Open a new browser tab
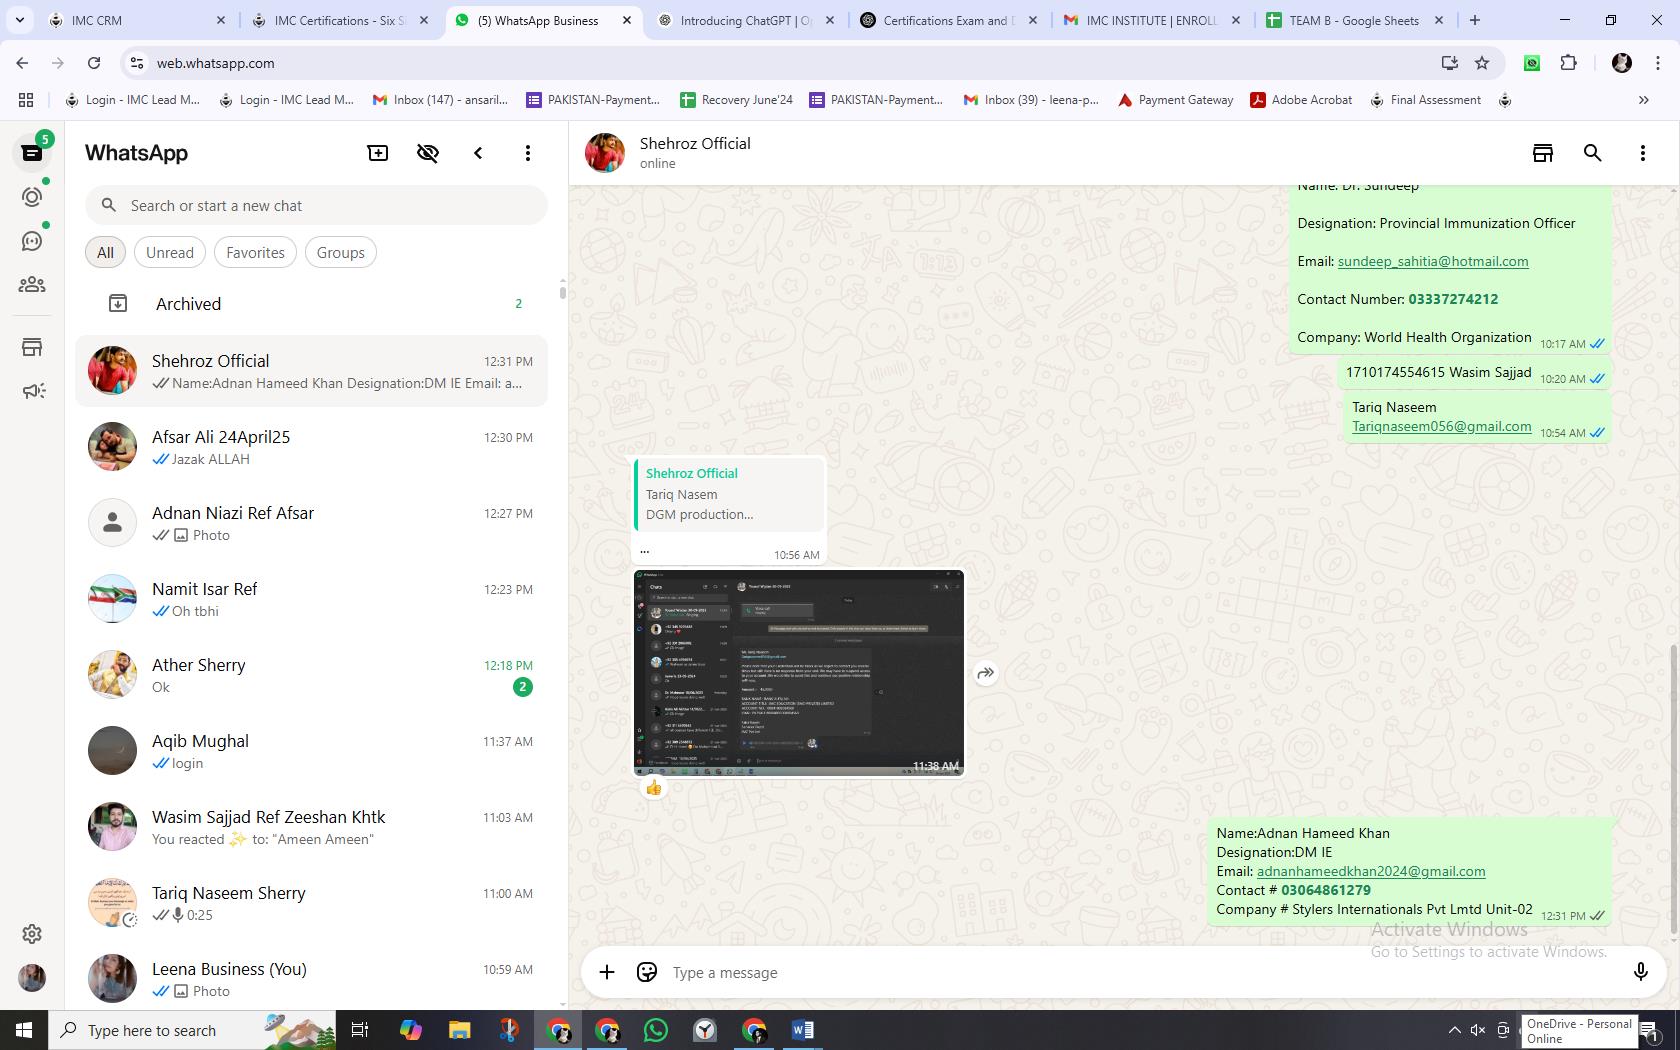The image size is (1680, 1050). [x=1475, y=20]
